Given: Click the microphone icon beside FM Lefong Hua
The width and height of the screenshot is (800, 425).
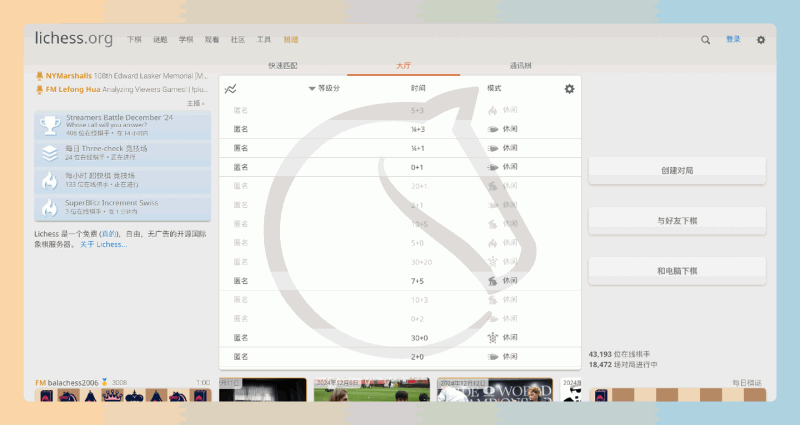Looking at the screenshot, I should coord(39,90).
